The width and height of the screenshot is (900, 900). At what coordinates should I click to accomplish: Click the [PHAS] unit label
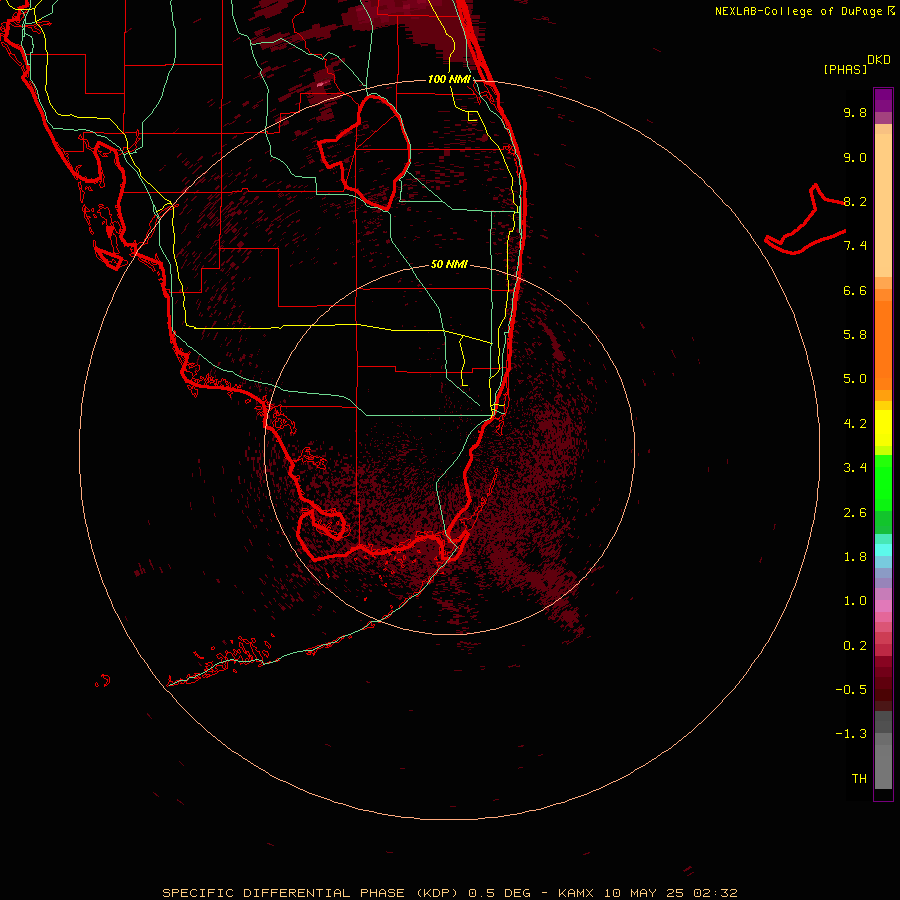click(x=845, y=69)
